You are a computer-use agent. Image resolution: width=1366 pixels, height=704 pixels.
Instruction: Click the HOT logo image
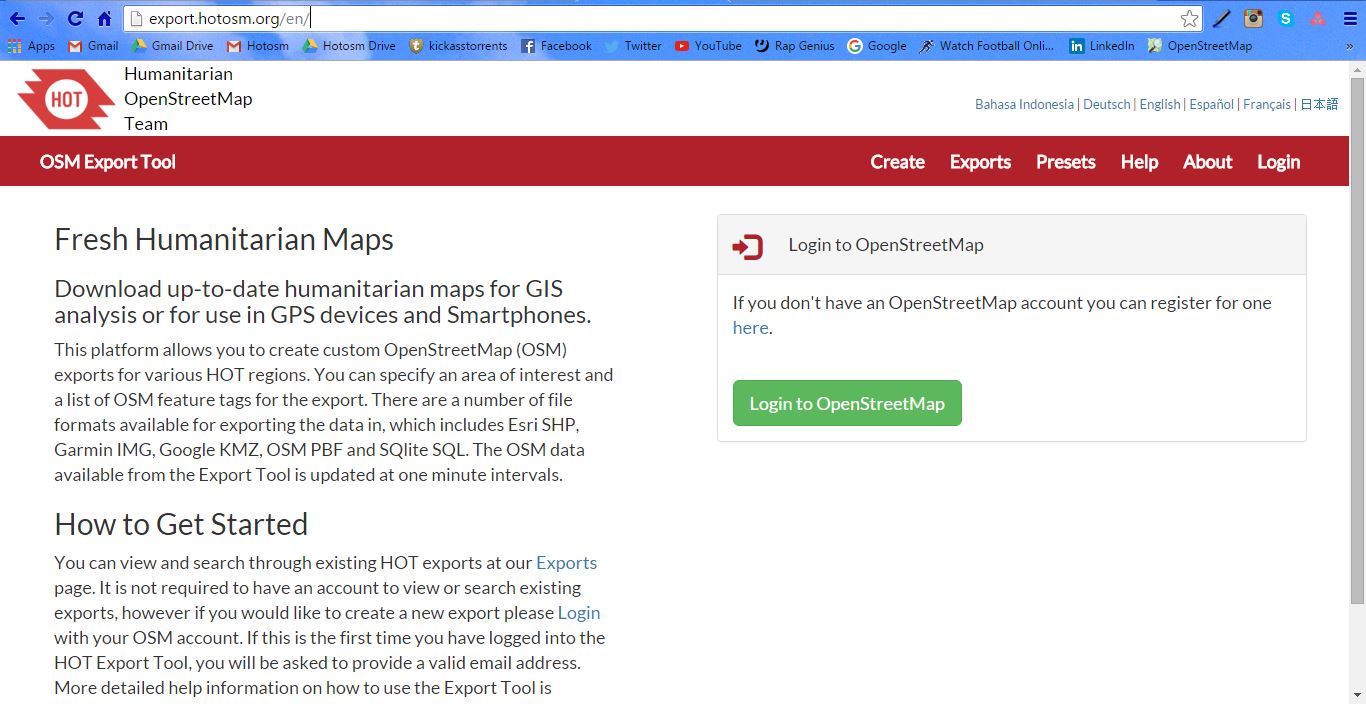coord(66,99)
